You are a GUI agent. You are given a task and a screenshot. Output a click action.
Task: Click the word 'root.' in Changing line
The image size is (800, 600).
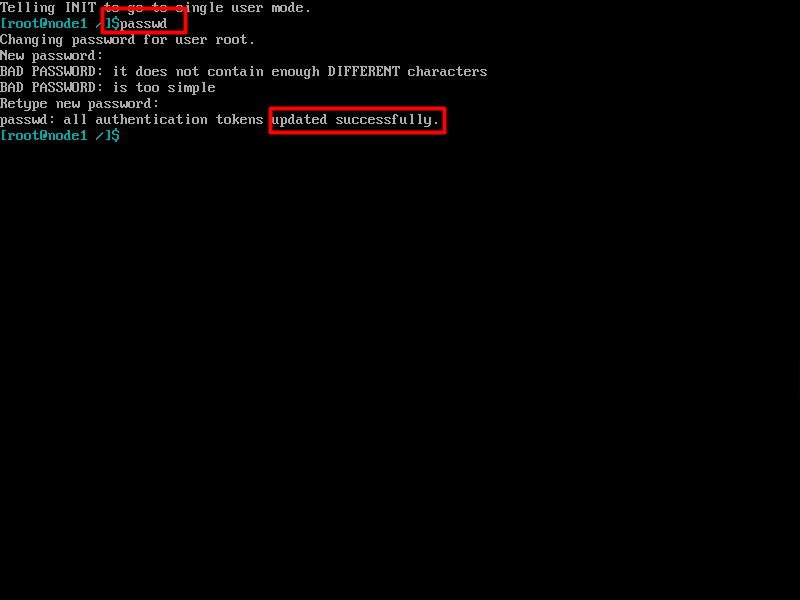click(235, 40)
